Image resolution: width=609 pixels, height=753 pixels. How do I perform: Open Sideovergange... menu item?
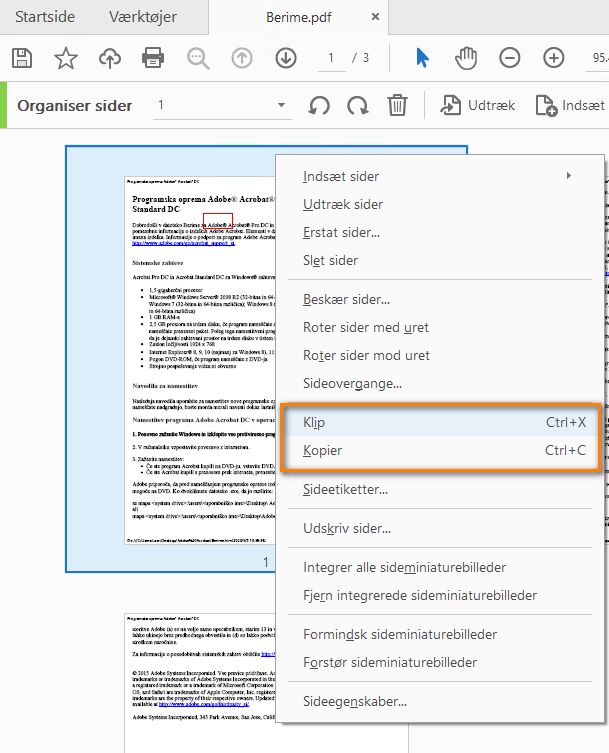click(439, 383)
